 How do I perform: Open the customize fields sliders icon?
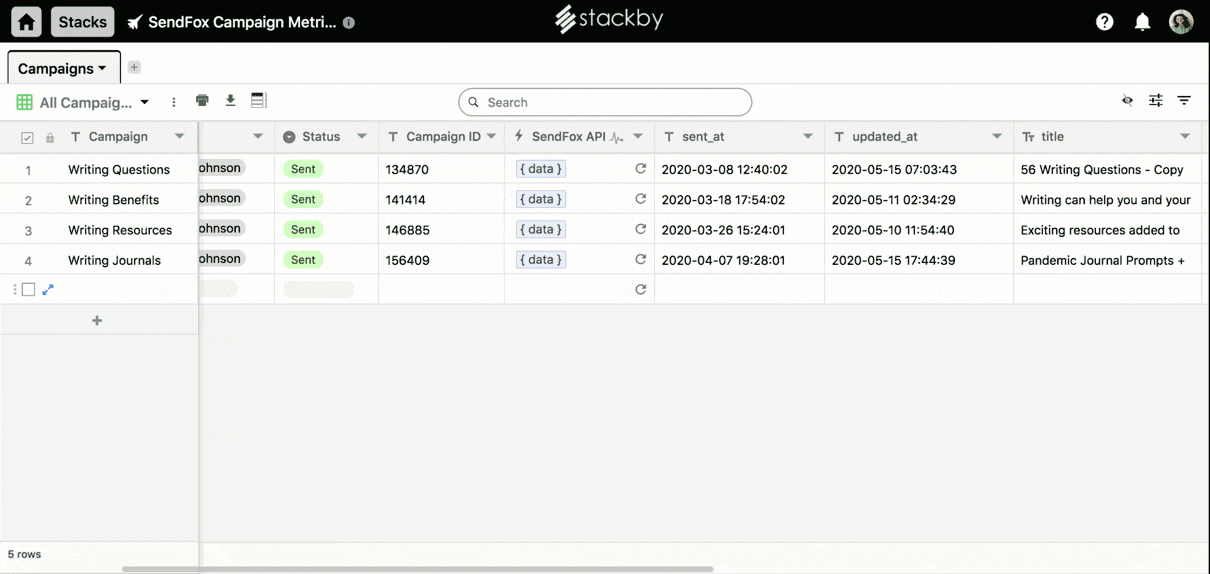1155,101
